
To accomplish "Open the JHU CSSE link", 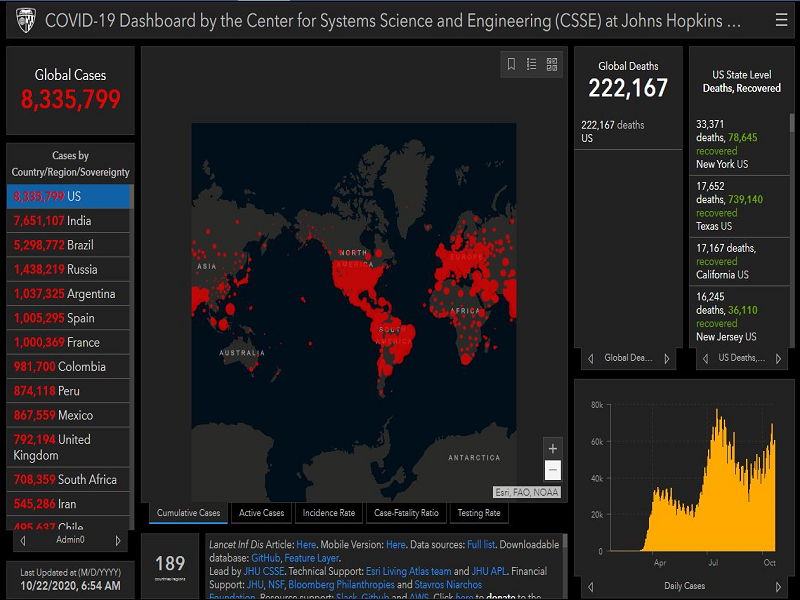I will tap(264, 571).
